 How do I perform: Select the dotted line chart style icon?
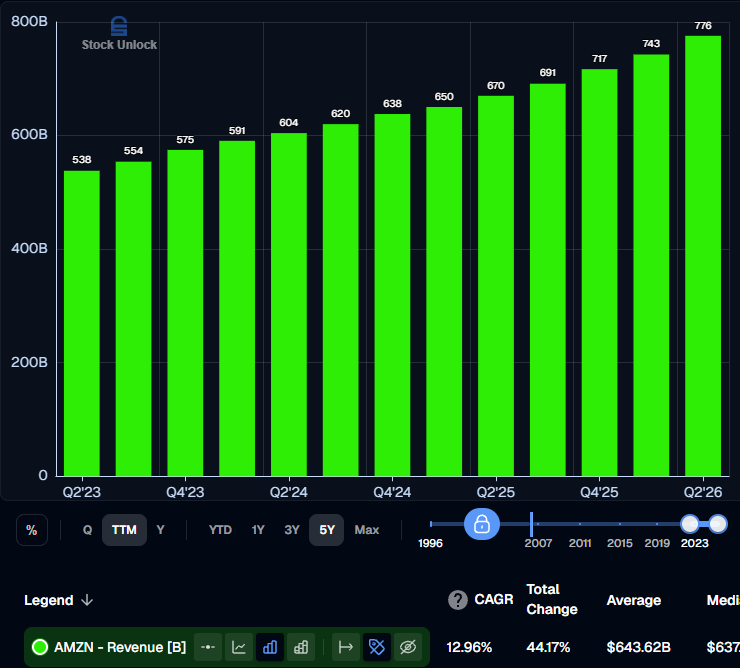208,647
